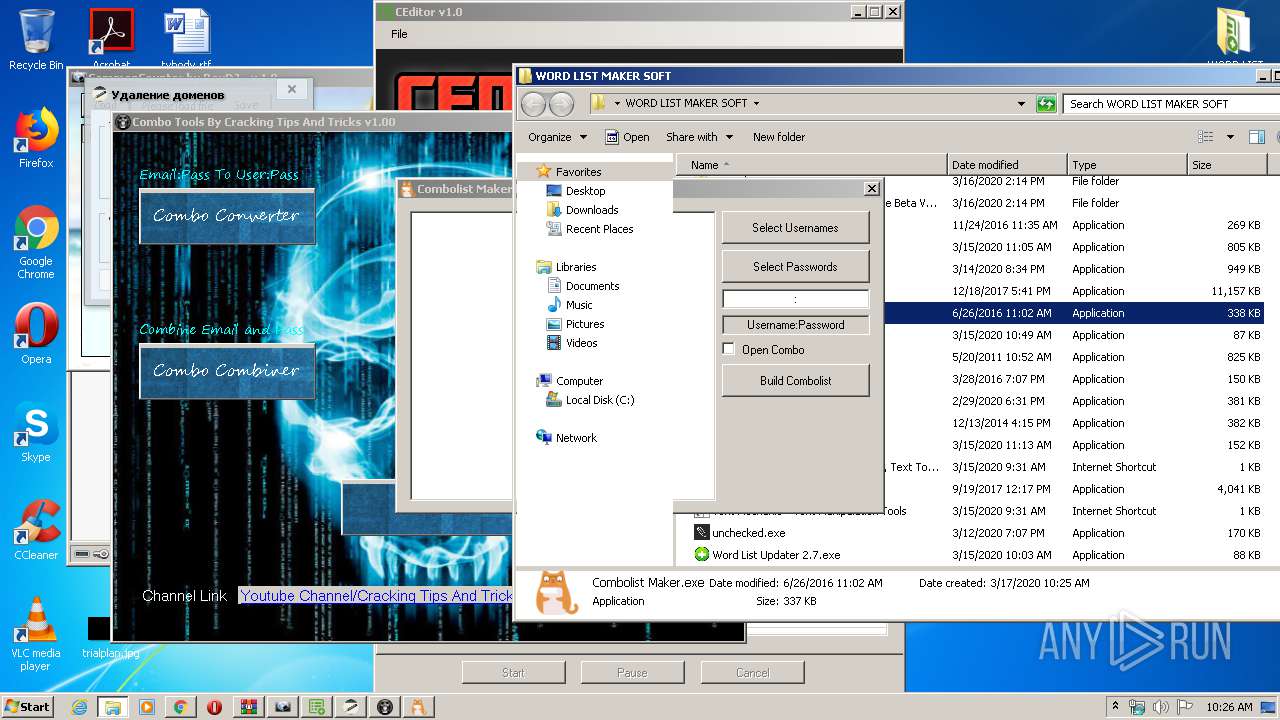The width and height of the screenshot is (1280, 720).
Task: Select Downloads in the navigation pane
Action: (592, 210)
